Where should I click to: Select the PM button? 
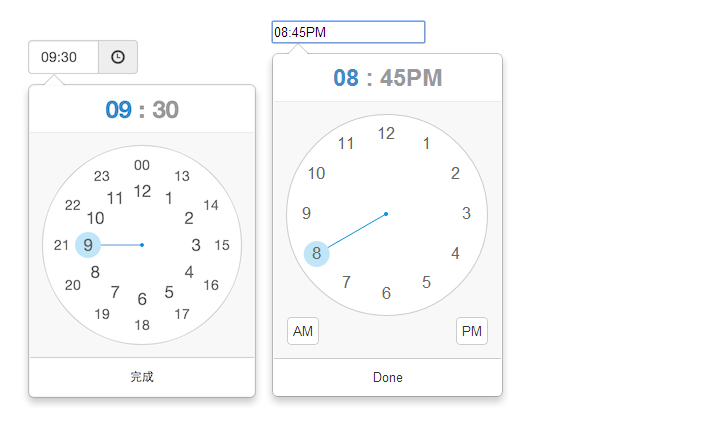pos(472,331)
